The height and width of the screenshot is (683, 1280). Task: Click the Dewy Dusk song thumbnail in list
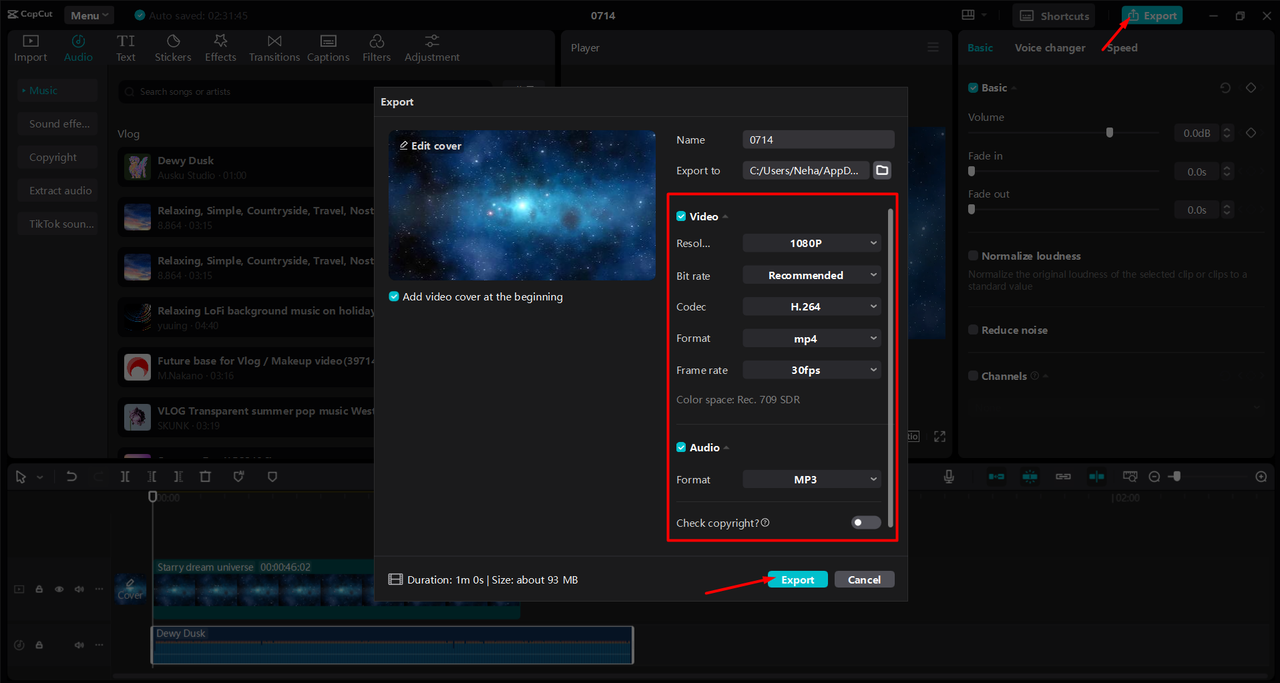137,167
